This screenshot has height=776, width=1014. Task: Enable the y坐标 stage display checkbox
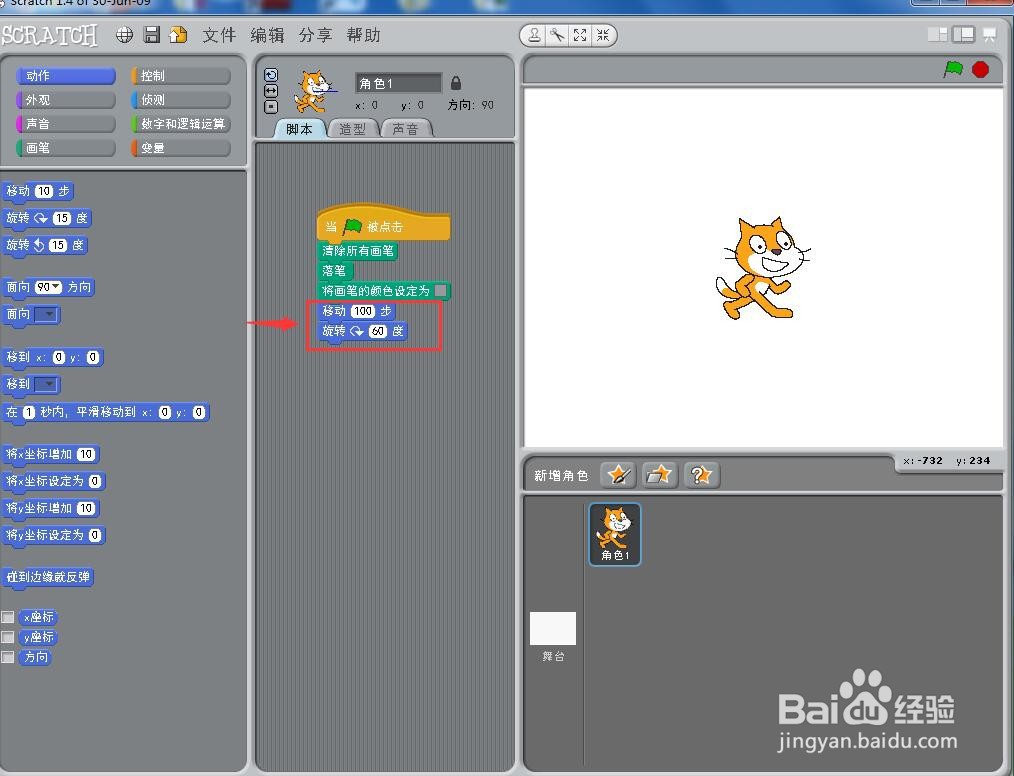click(x=8, y=637)
